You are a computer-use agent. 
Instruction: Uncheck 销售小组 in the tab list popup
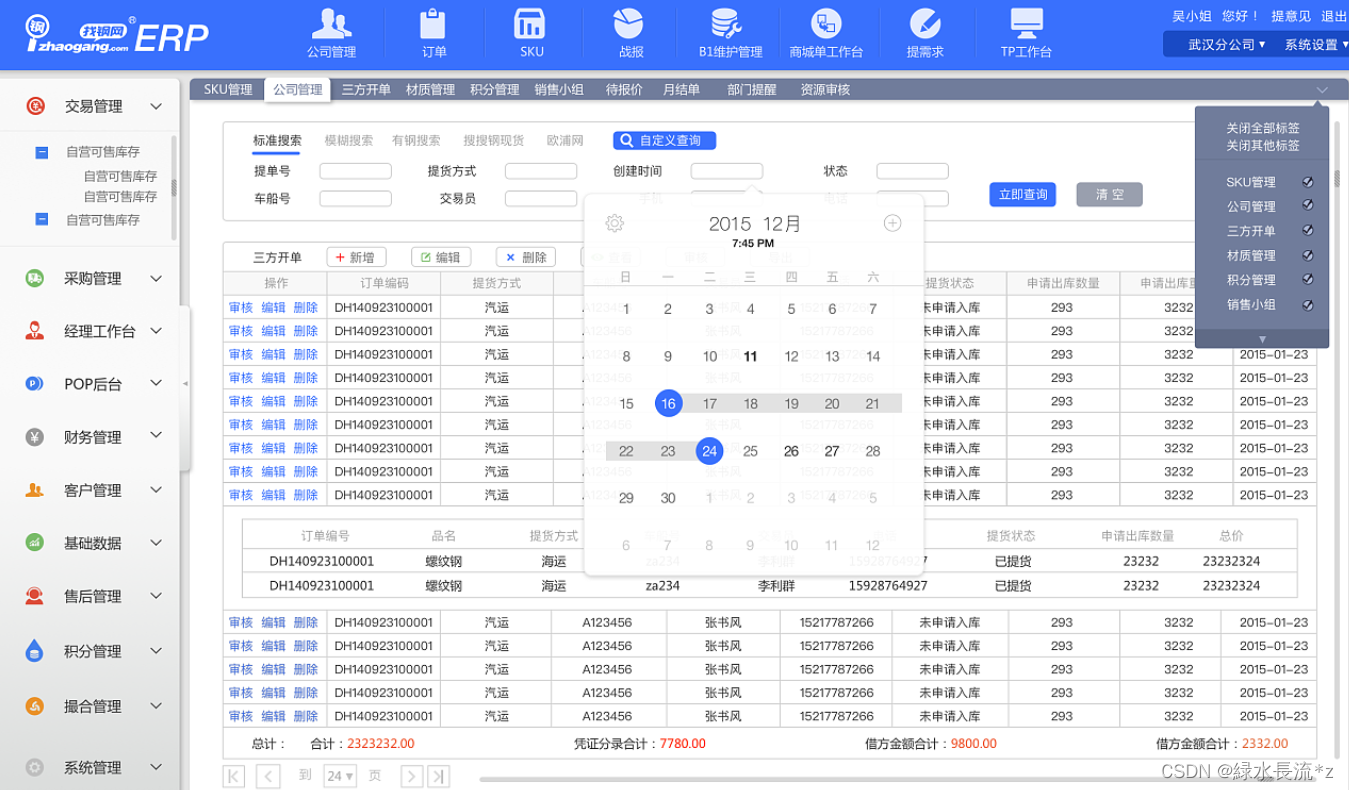click(1308, 305)
